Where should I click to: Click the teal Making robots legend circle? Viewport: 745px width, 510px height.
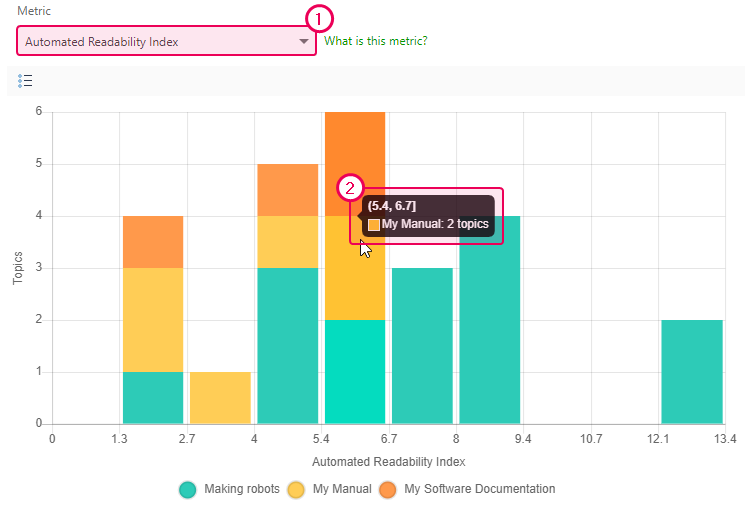click(188, 490)
